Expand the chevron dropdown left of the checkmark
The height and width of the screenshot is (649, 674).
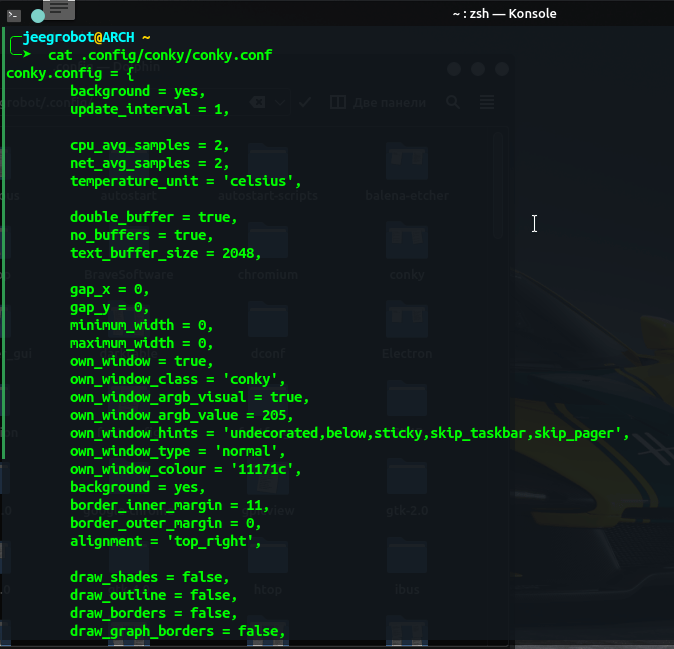281,102
